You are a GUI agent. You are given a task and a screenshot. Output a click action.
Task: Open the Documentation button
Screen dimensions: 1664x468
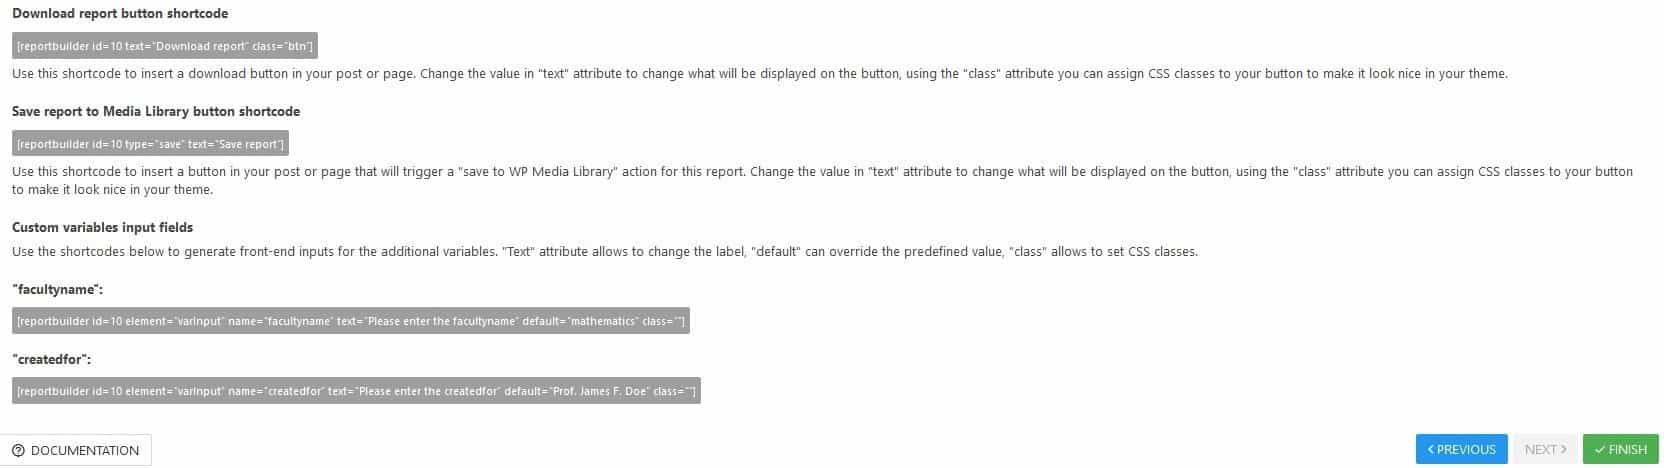[x=76, y=450]
